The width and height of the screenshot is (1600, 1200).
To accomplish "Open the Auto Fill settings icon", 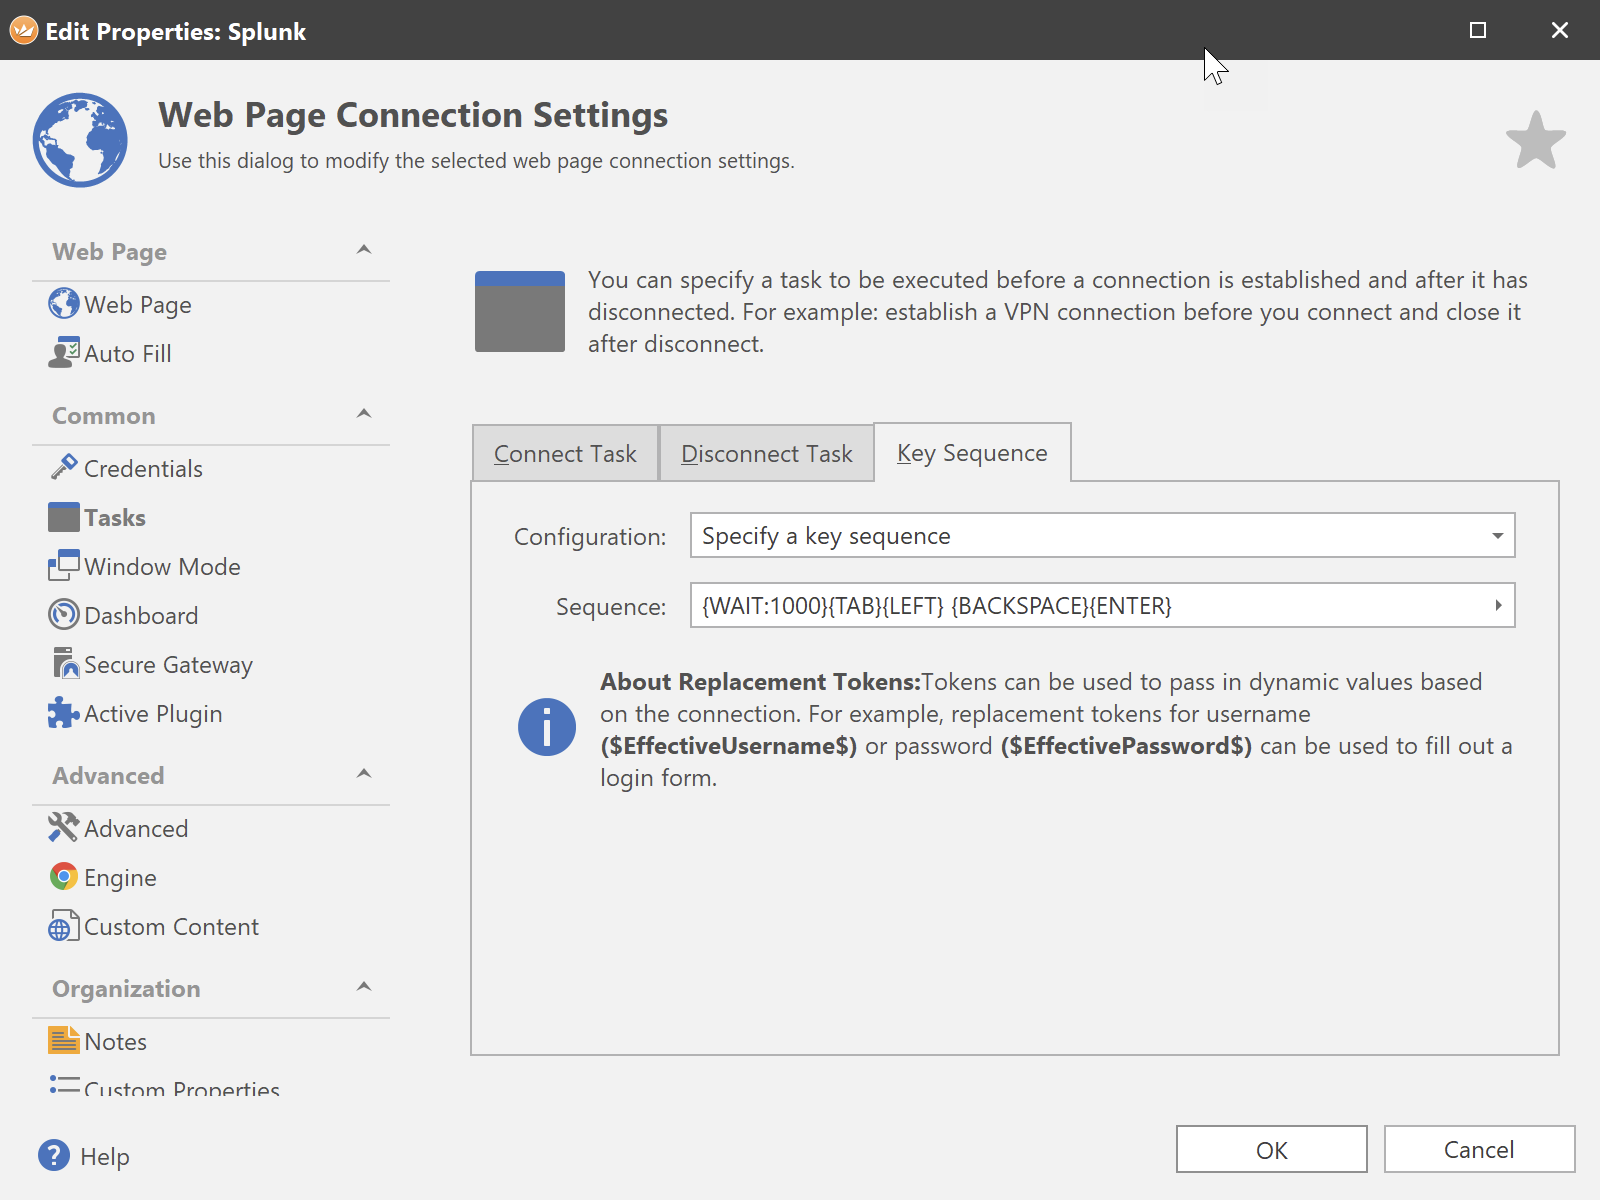I will click(64, 353).
